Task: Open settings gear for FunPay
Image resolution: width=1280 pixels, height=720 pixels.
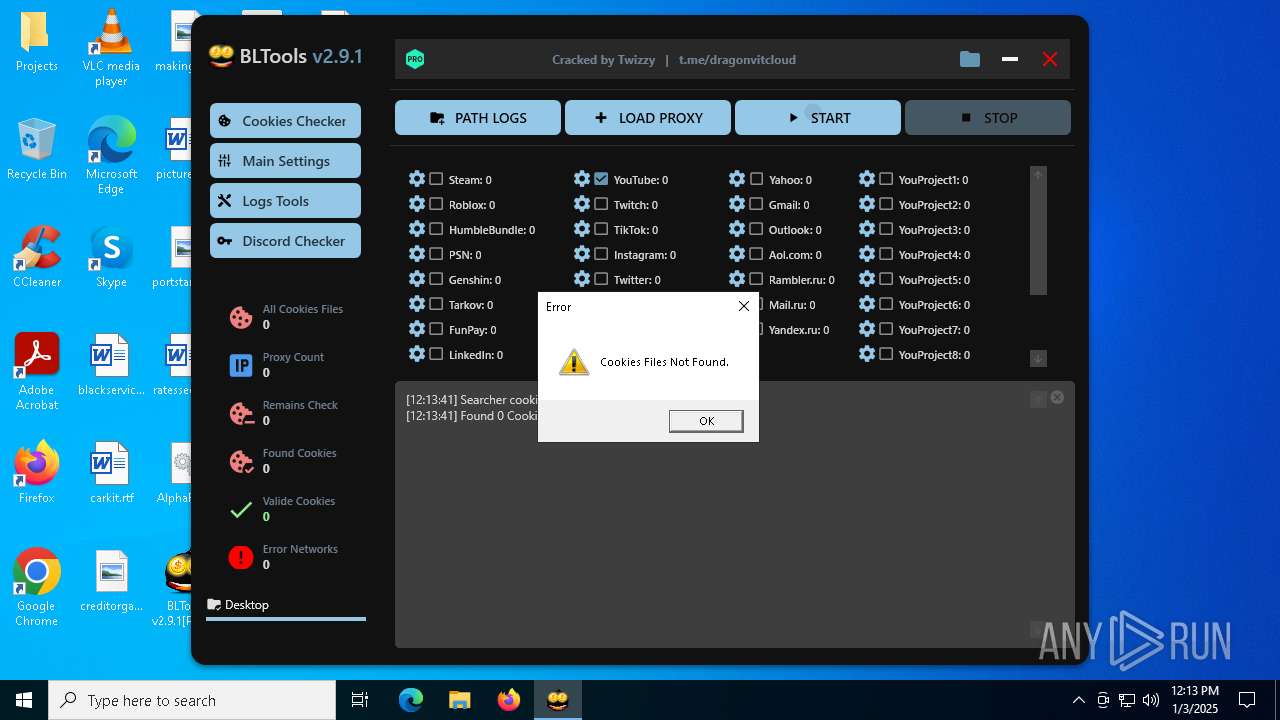Action: click(x=417, y=329)
